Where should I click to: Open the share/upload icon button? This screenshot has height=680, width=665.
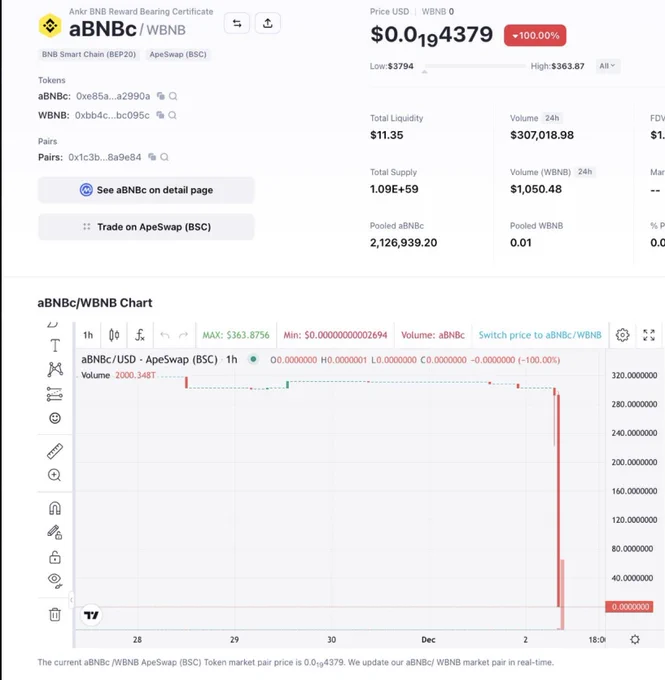click(268, 23)
